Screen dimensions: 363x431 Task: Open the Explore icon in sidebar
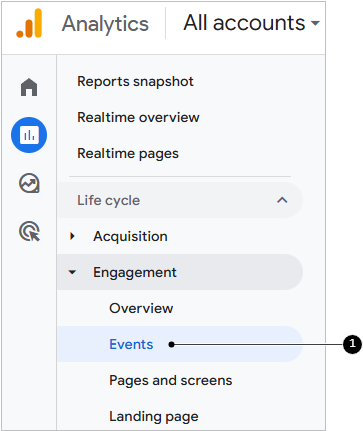pos(29,183)
